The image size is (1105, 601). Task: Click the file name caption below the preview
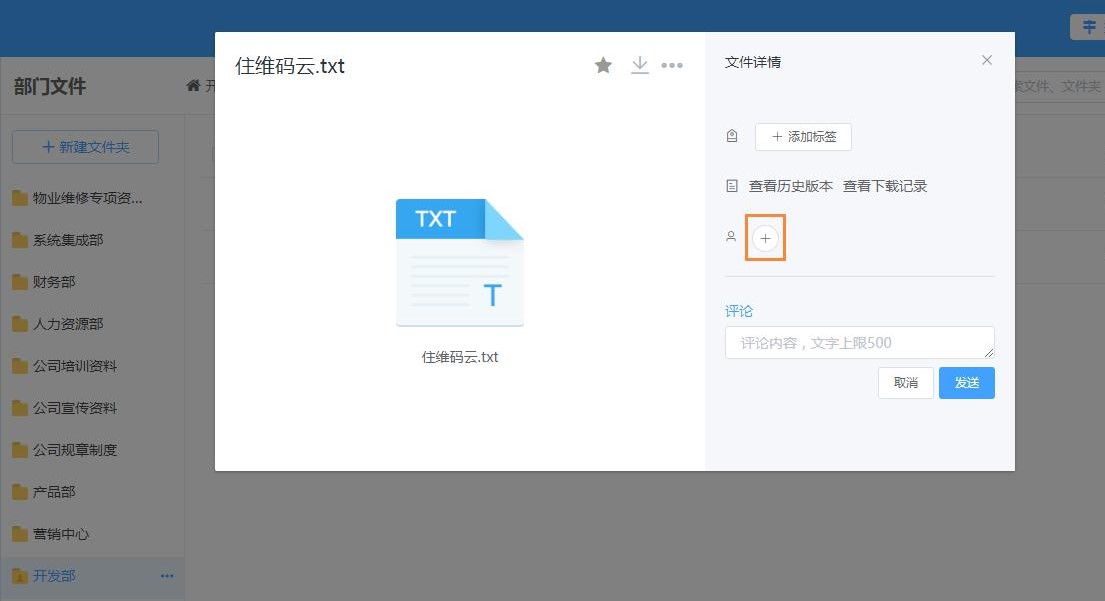tap(459, 357)
